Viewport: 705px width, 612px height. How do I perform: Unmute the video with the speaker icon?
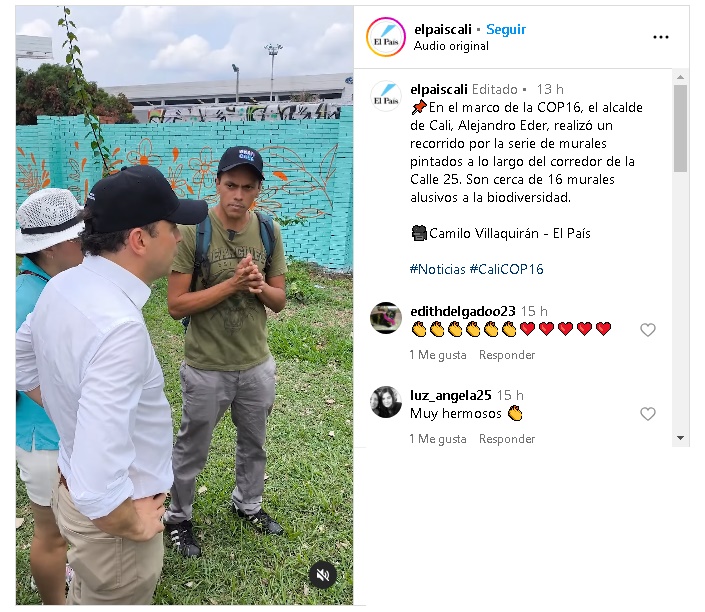tap(323, 575)
